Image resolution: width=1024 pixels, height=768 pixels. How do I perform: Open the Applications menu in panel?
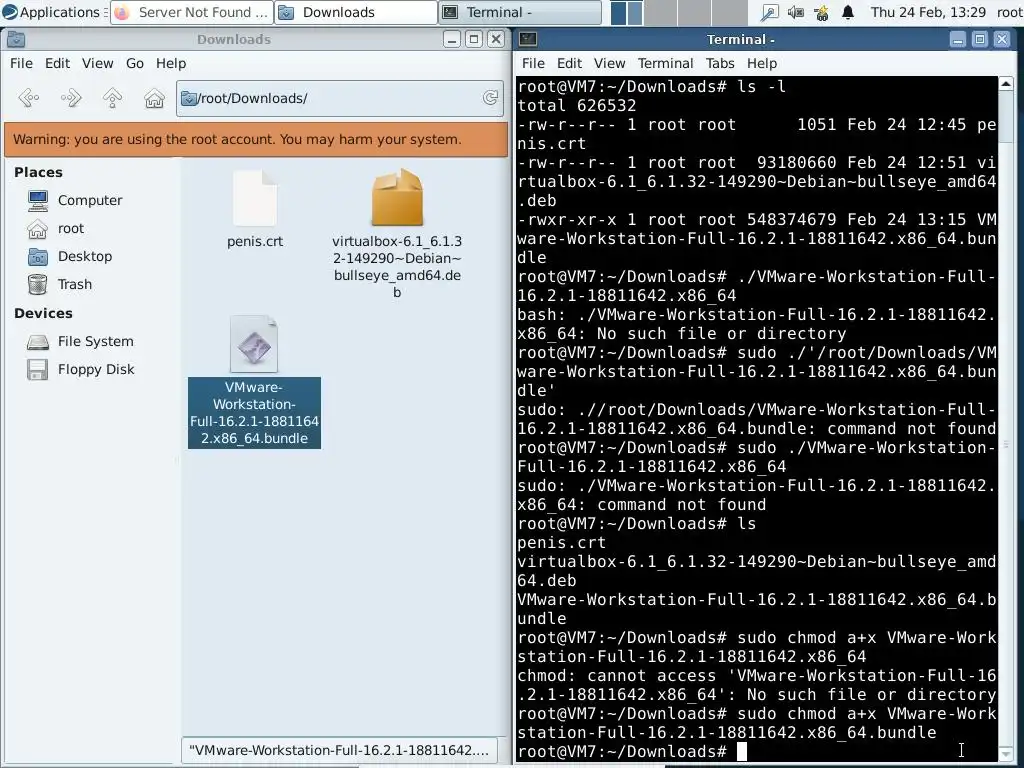pos(52,12)
